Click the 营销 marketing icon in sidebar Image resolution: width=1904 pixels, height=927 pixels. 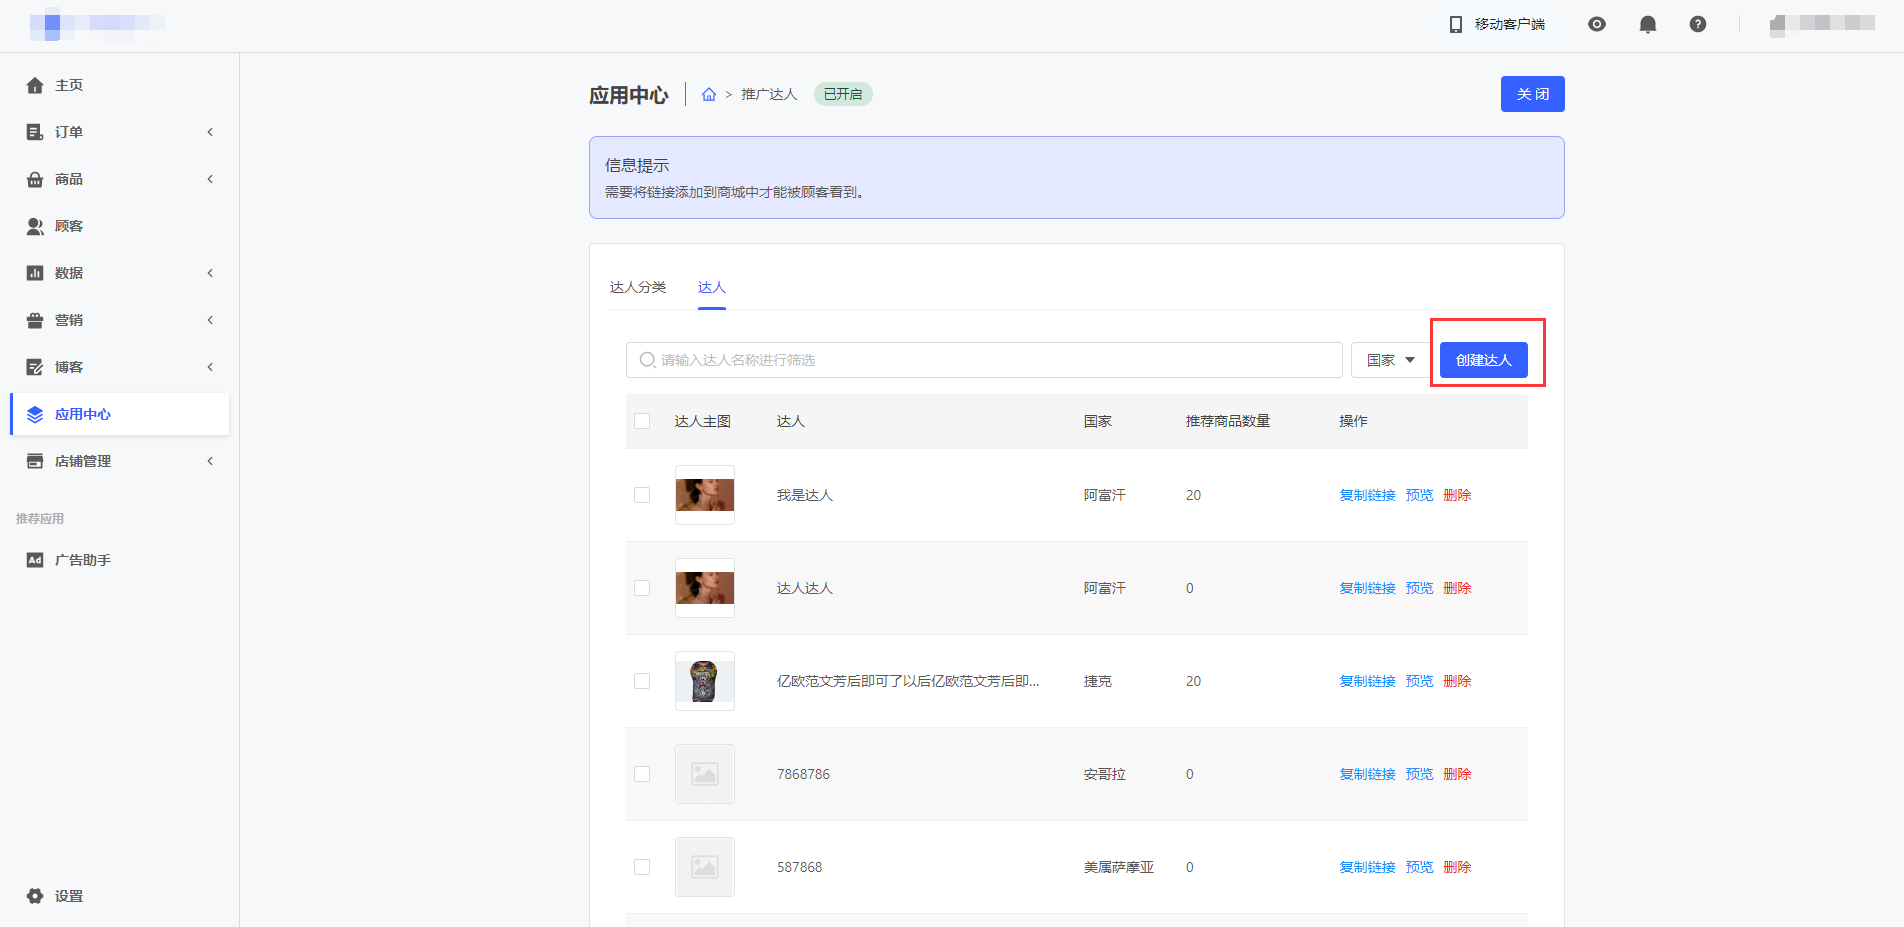point(35,320)
